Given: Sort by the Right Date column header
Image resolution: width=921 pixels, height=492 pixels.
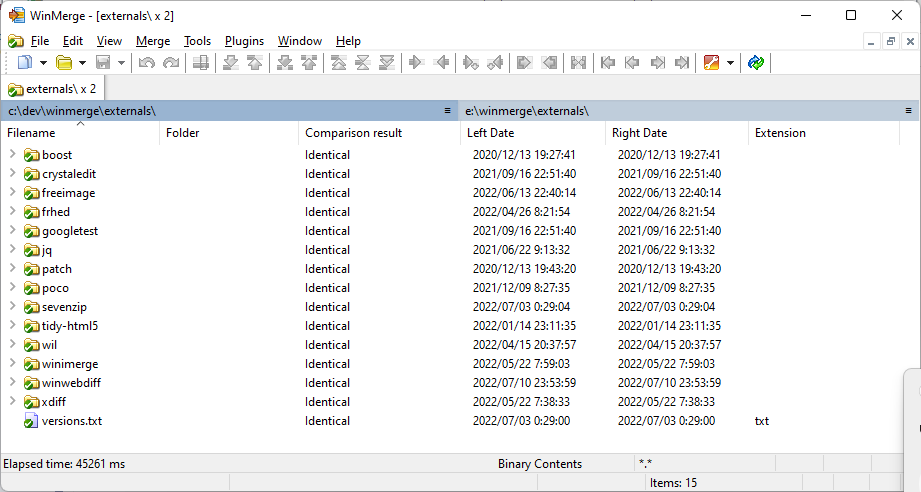Looking at the screenshot, I should 677,133.
